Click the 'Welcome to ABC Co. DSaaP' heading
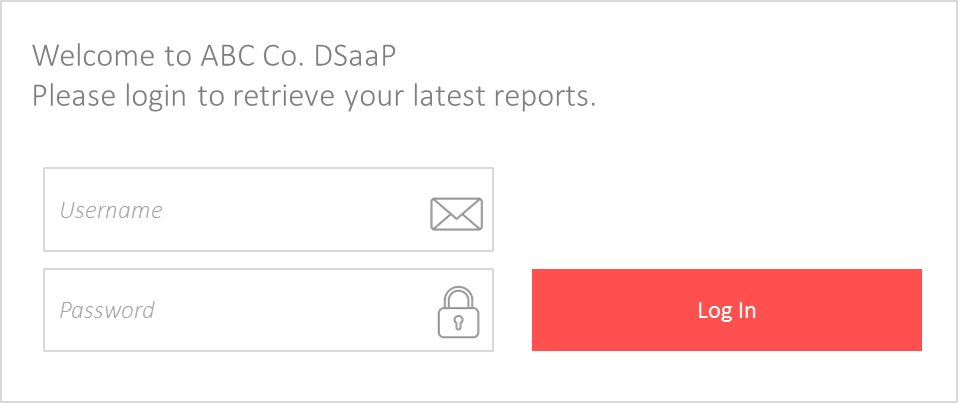Viewport: 958px width, 403px height. [214, 55]
